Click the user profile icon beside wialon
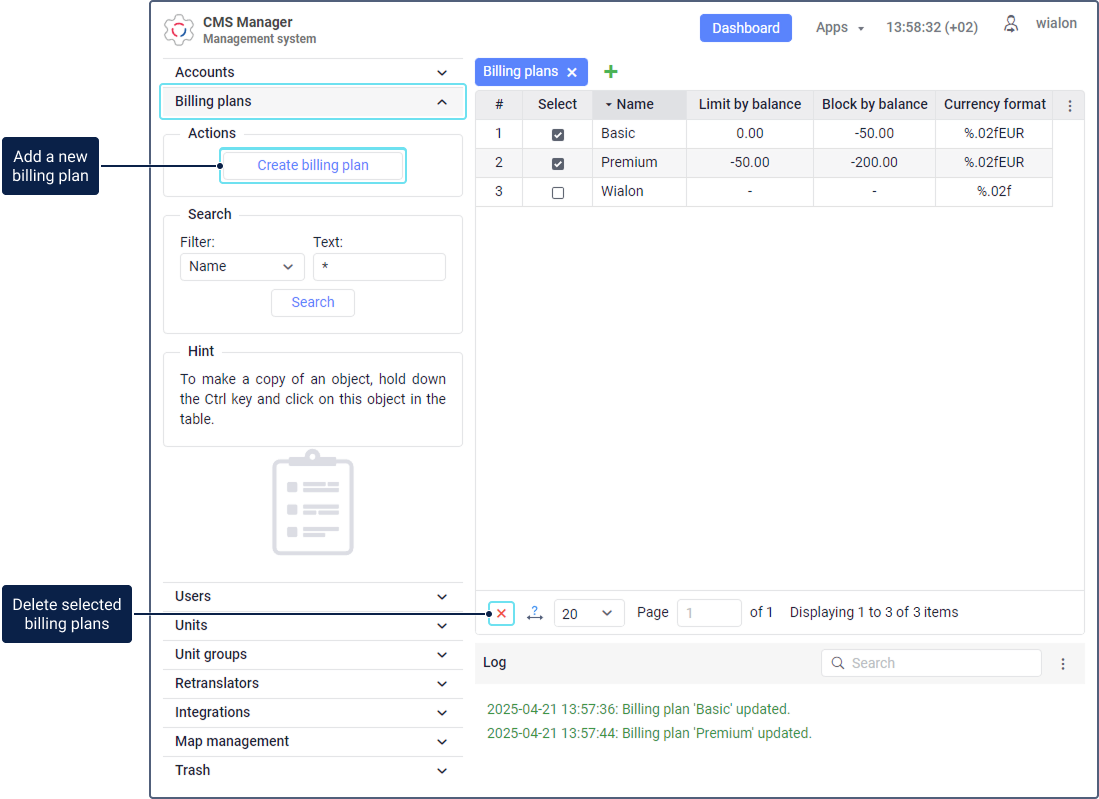The height and width of the screenshot is (799, 1099). pyautogui.click(x=1011, y=25)
